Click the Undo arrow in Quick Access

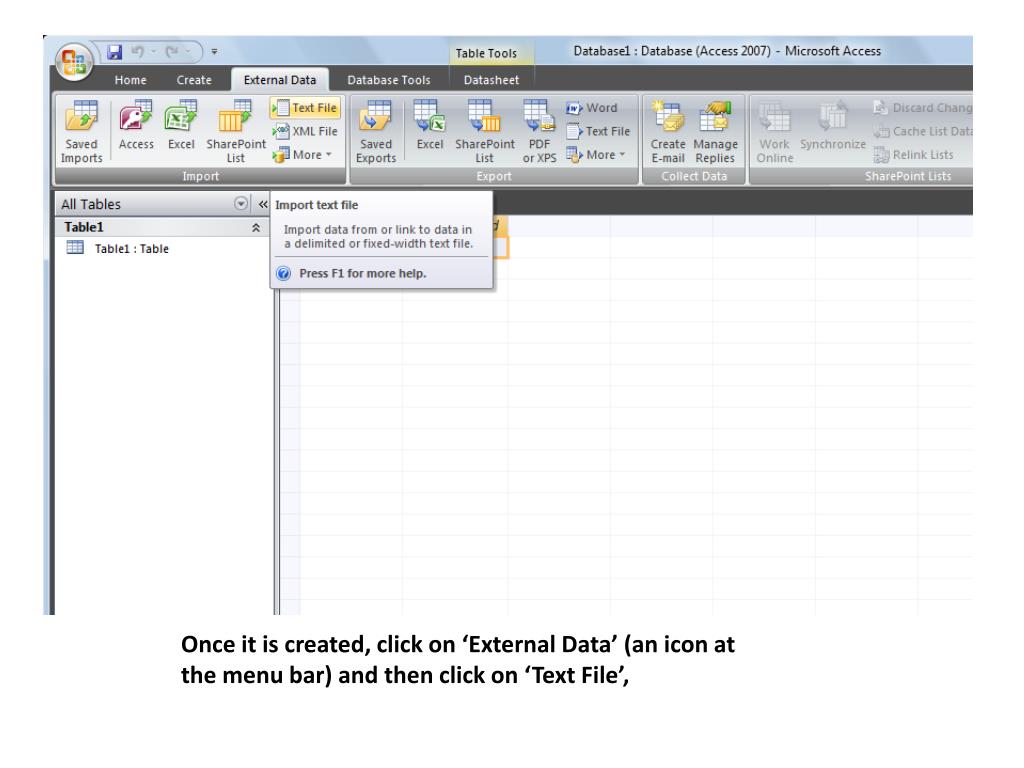point(138,52)
